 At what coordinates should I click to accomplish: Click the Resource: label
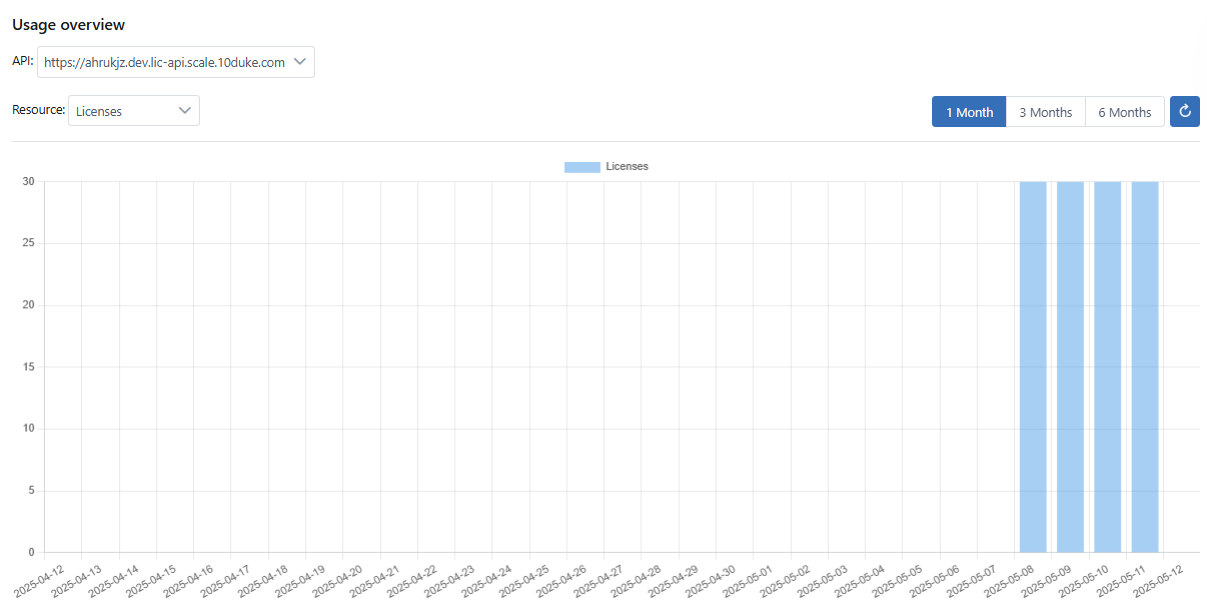(x=38, y=110)
